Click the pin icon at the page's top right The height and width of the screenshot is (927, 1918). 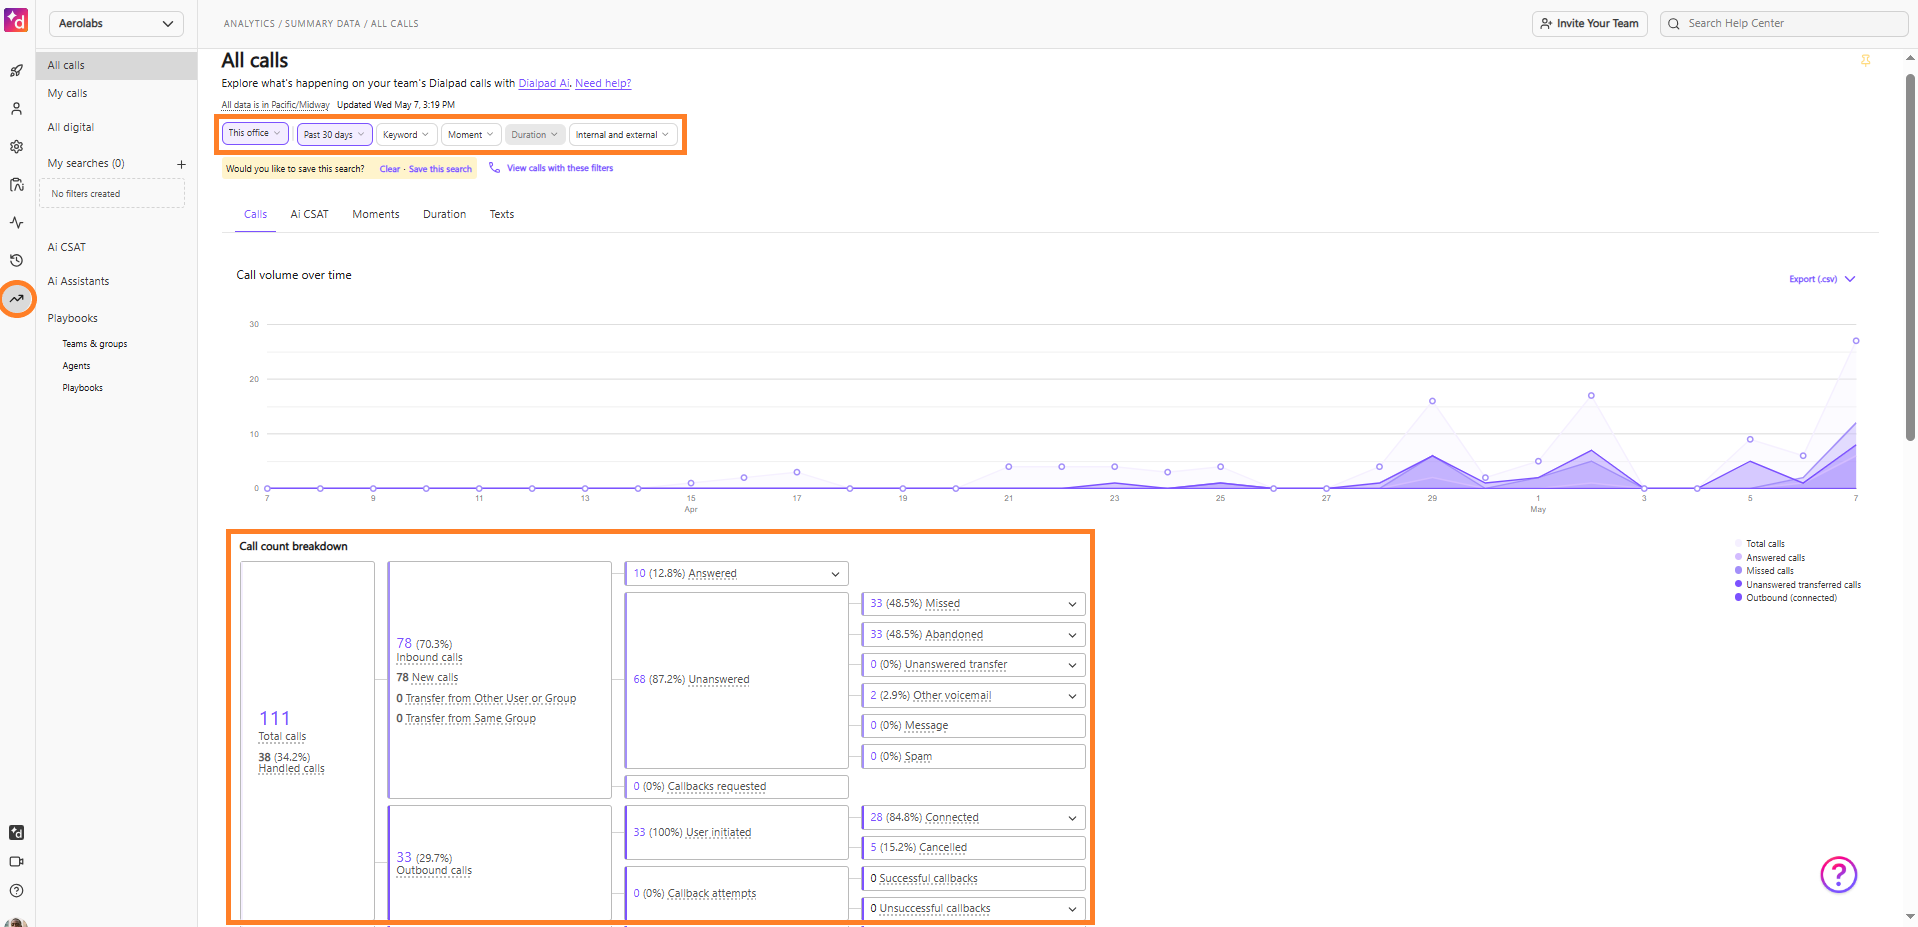[x=1865, y=61]
